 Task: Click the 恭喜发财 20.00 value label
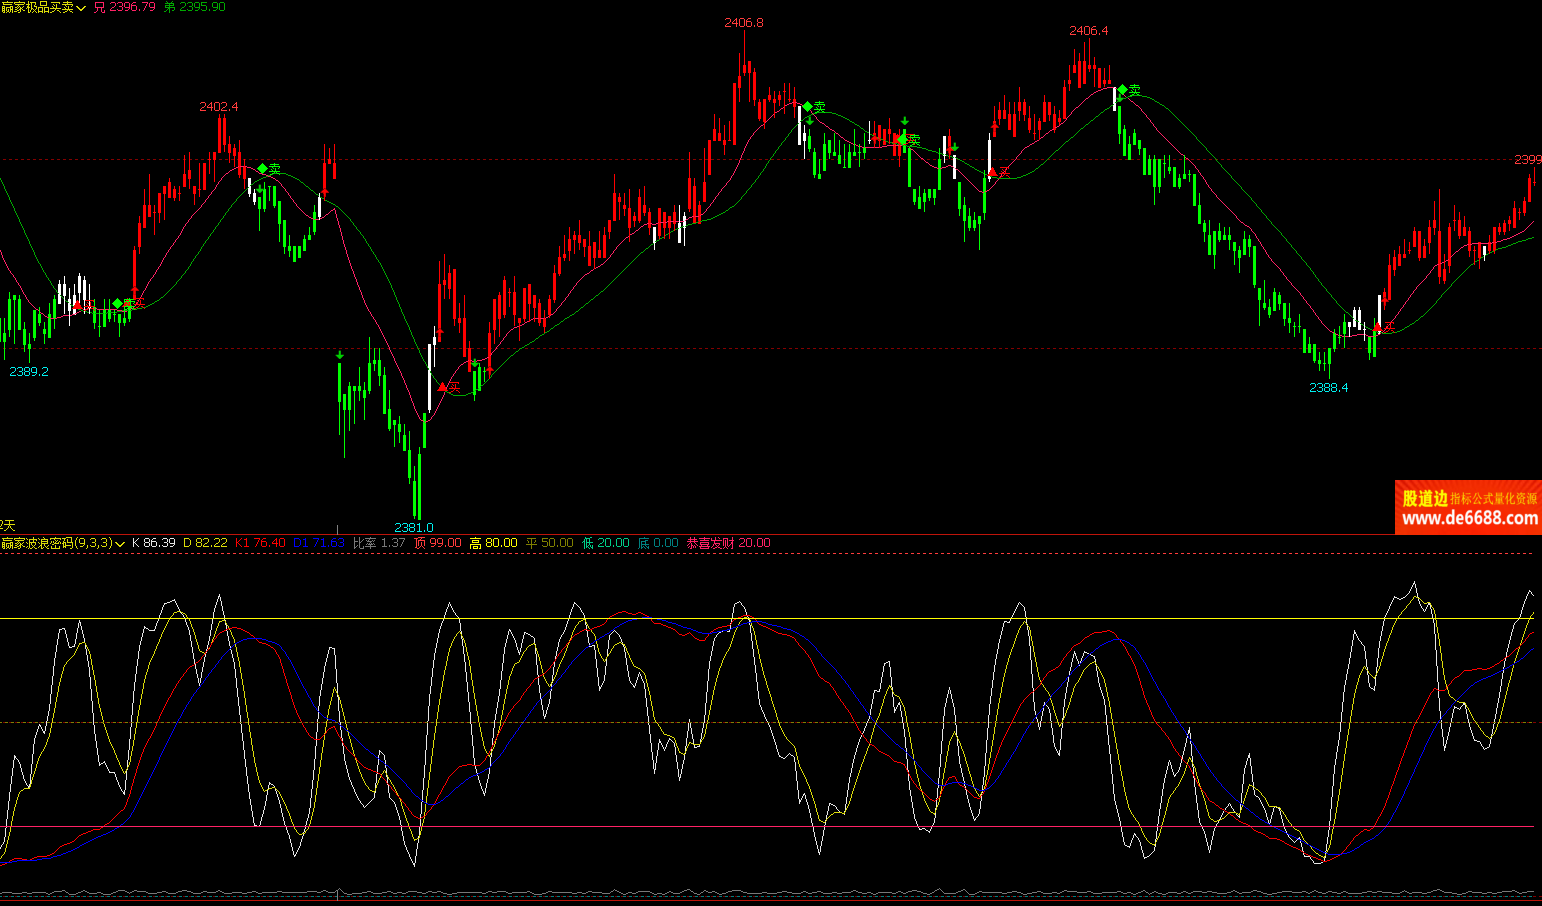[728, 543]
